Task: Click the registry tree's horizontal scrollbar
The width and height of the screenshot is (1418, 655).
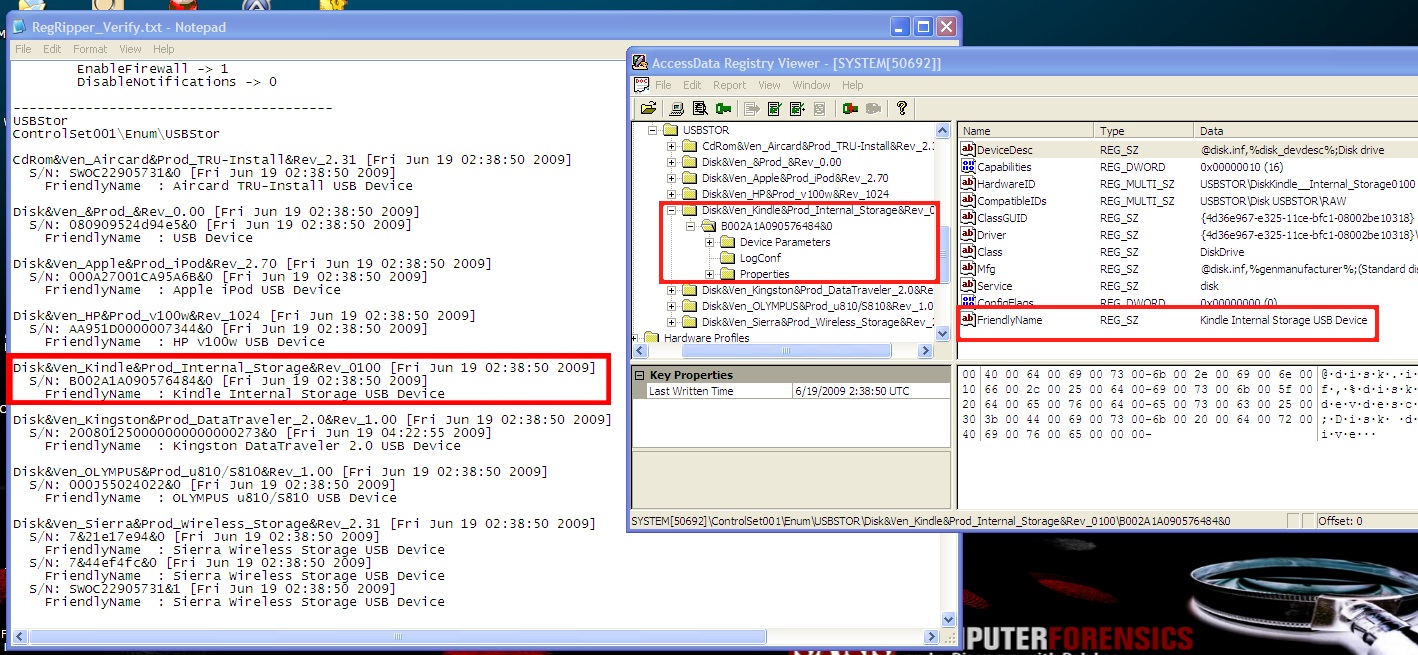Action: click(x=783, y=351)
